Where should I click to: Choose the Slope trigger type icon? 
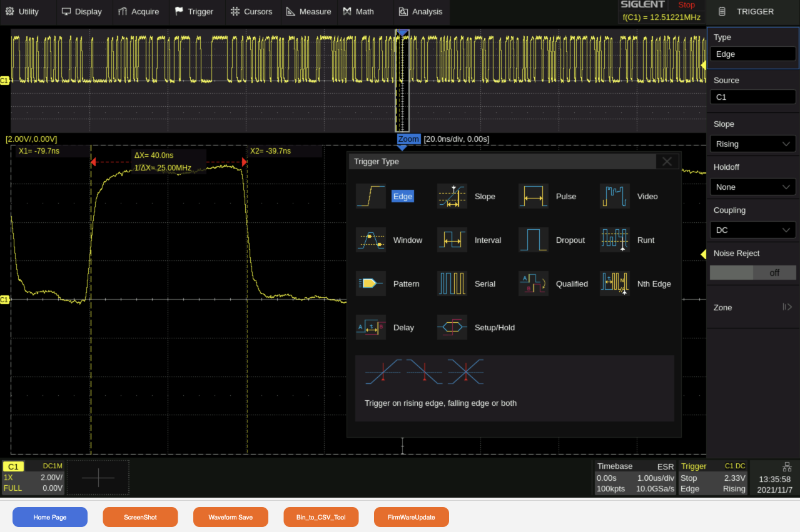[x=452, y=196]
